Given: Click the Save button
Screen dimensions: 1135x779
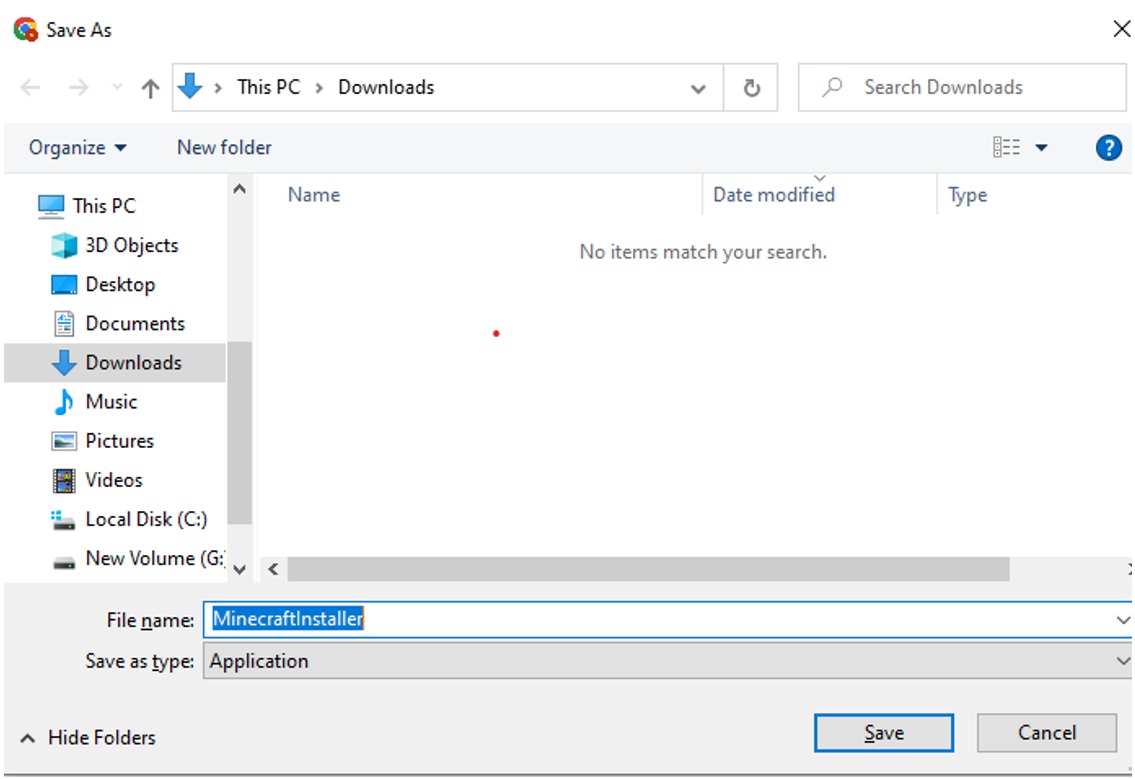Looking at the screenshot, I should pyautogui.click(x=883, y=732).
